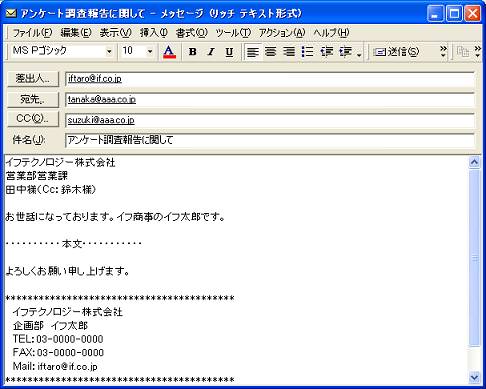Screen dimensions: 486x389
Task: Center align the text
Action: point(271,52)
